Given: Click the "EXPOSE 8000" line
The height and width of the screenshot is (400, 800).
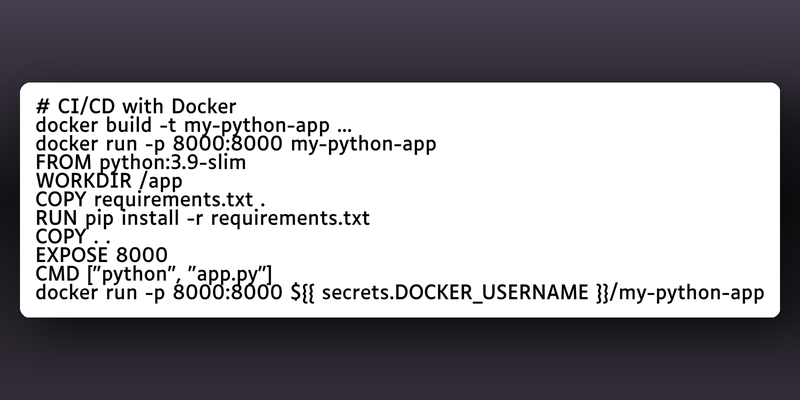Looking at the screenshot, I should (102, 256).
